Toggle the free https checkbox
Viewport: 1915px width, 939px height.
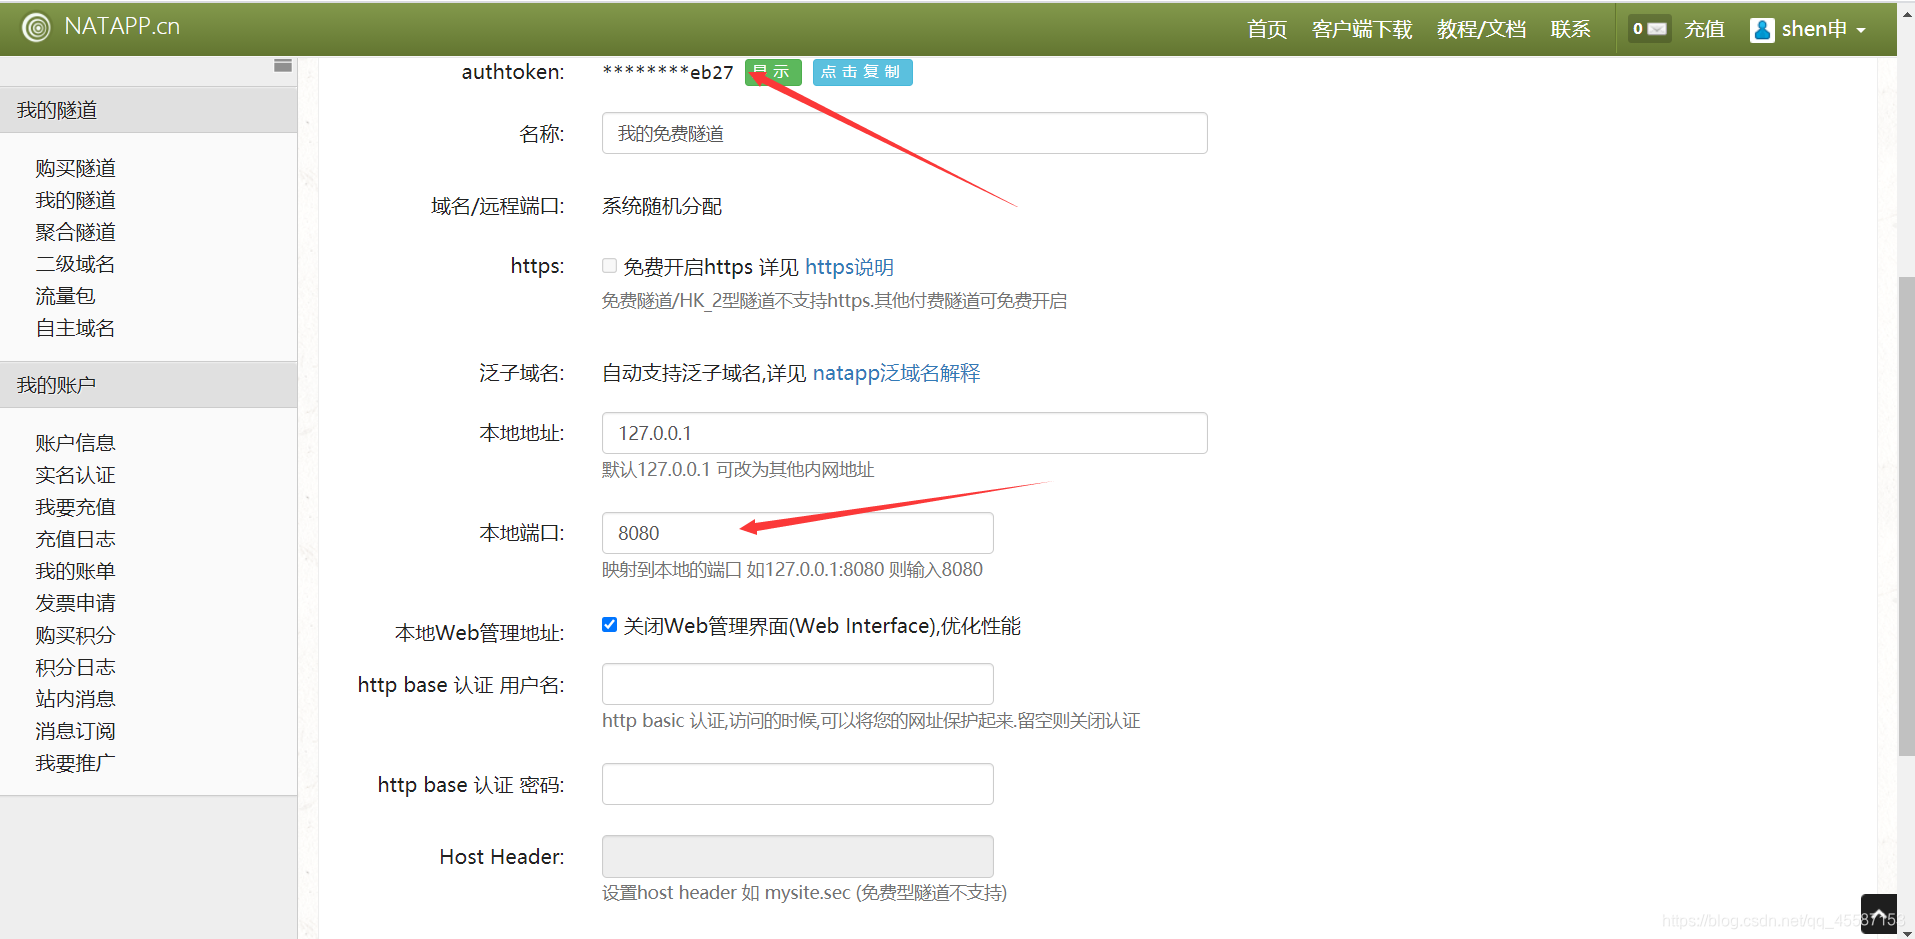tap(609, 265)
